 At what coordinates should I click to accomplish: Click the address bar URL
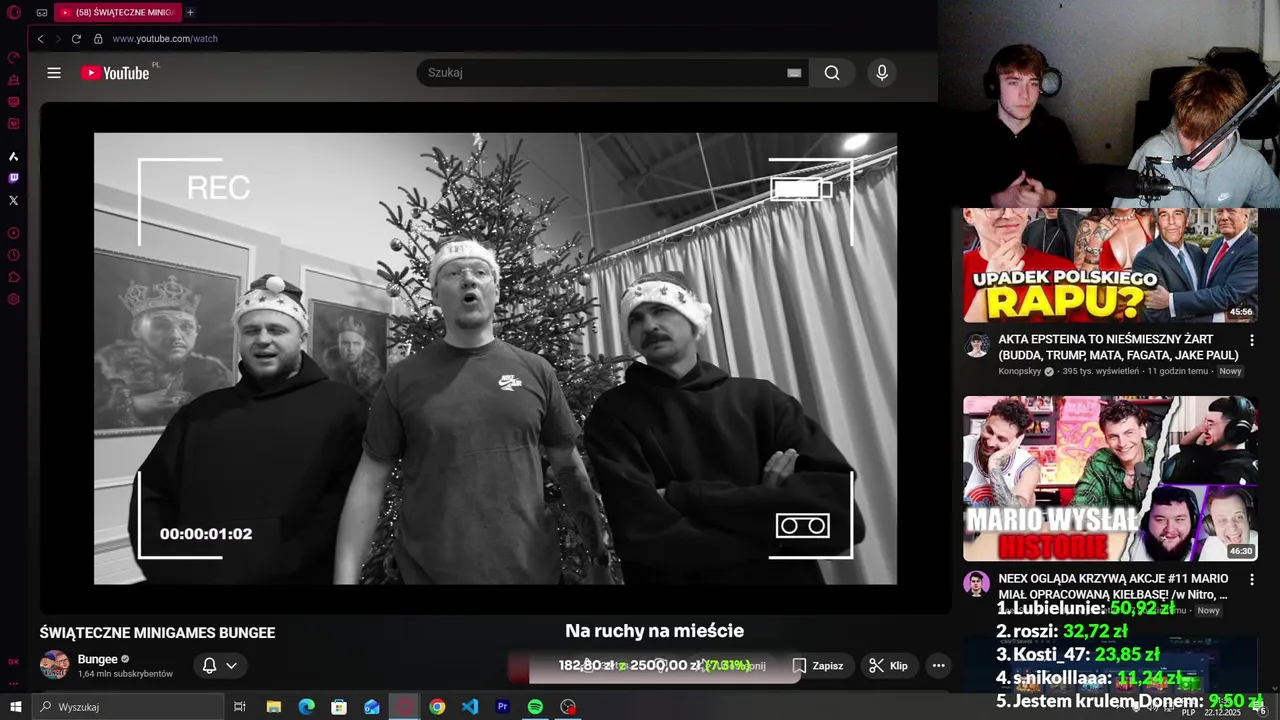pyautogui.click(x=165, y=39)
